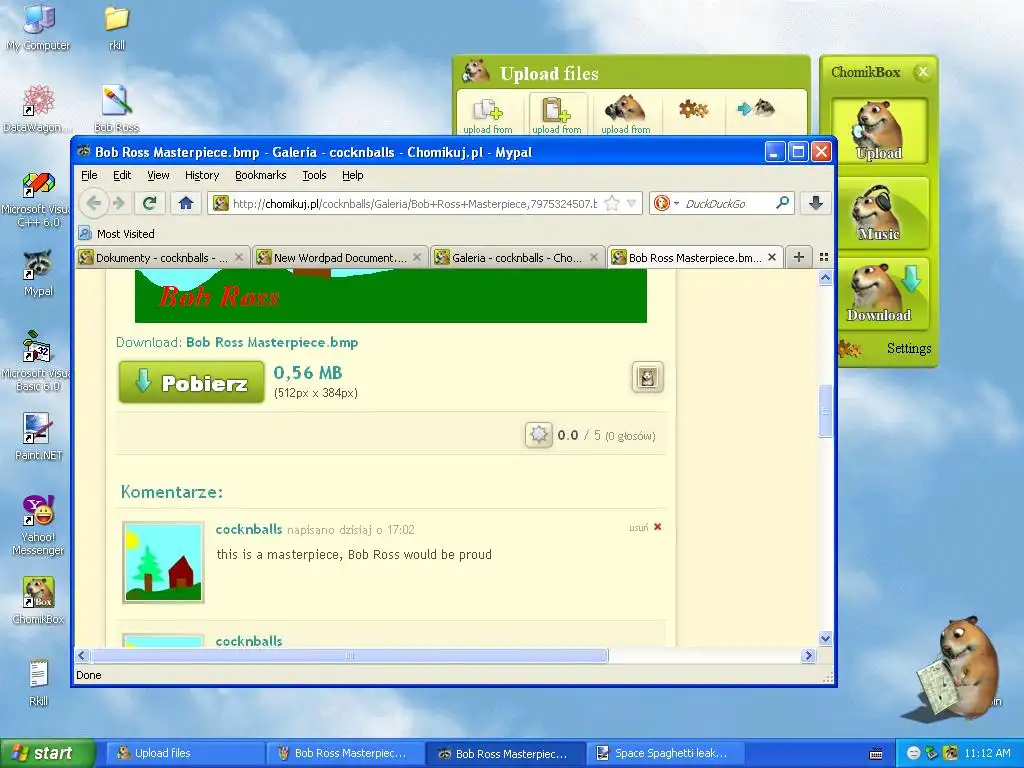Open the View menu
Image resolution: width=1024 pixels, height=768 pixels.
tap(158, 175)
